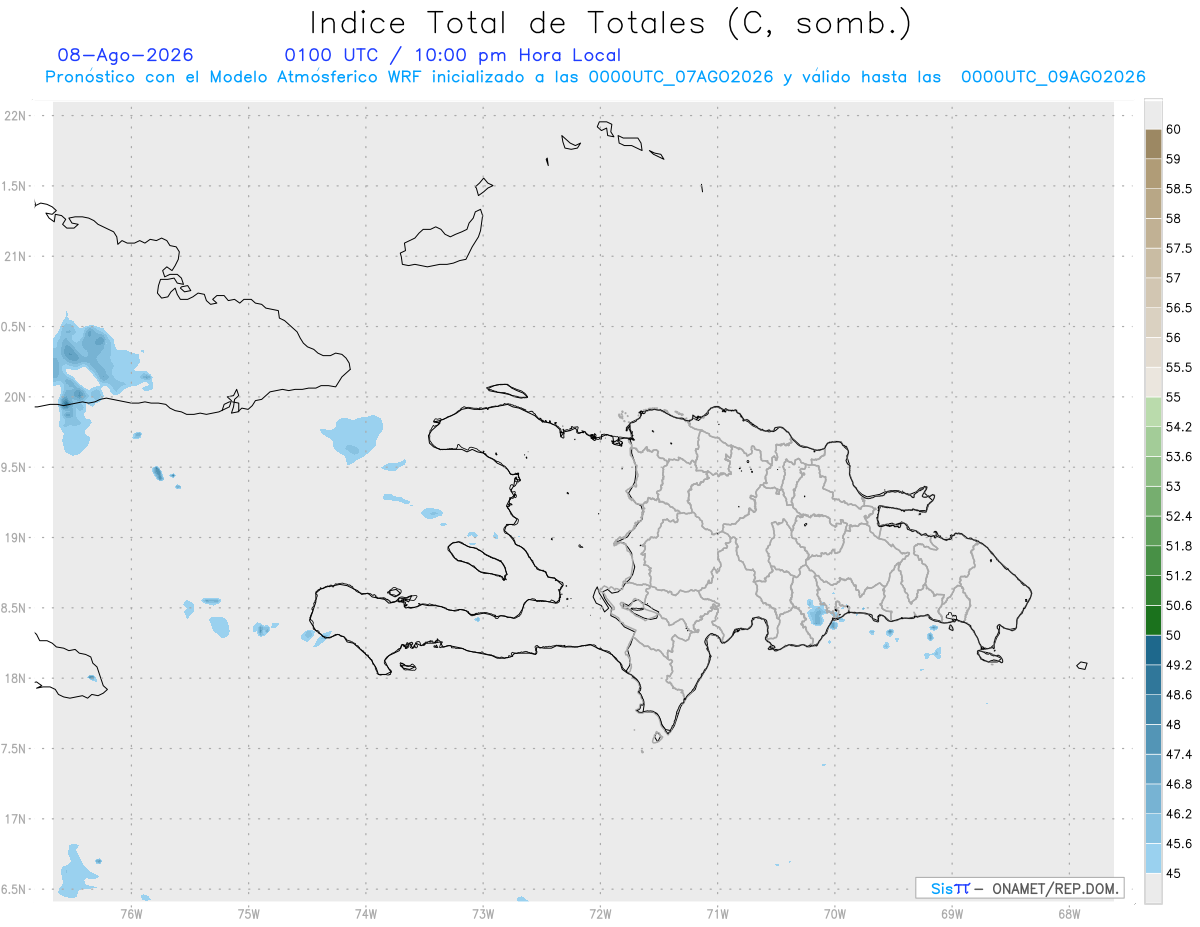Click the longitude label "72W"

coord(600,913)
